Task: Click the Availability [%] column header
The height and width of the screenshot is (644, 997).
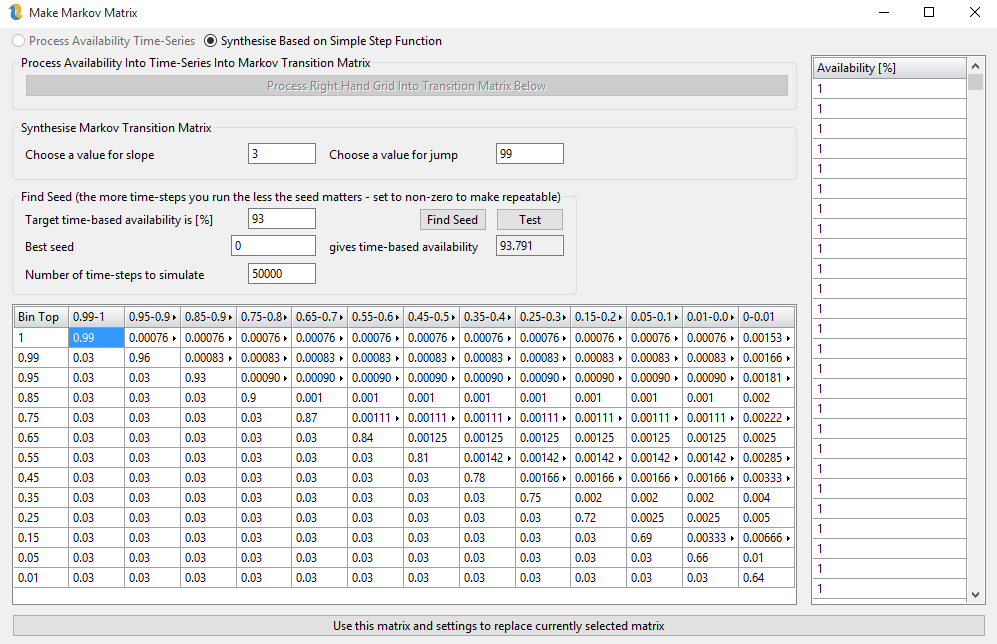Action: (x=888, y=68)
